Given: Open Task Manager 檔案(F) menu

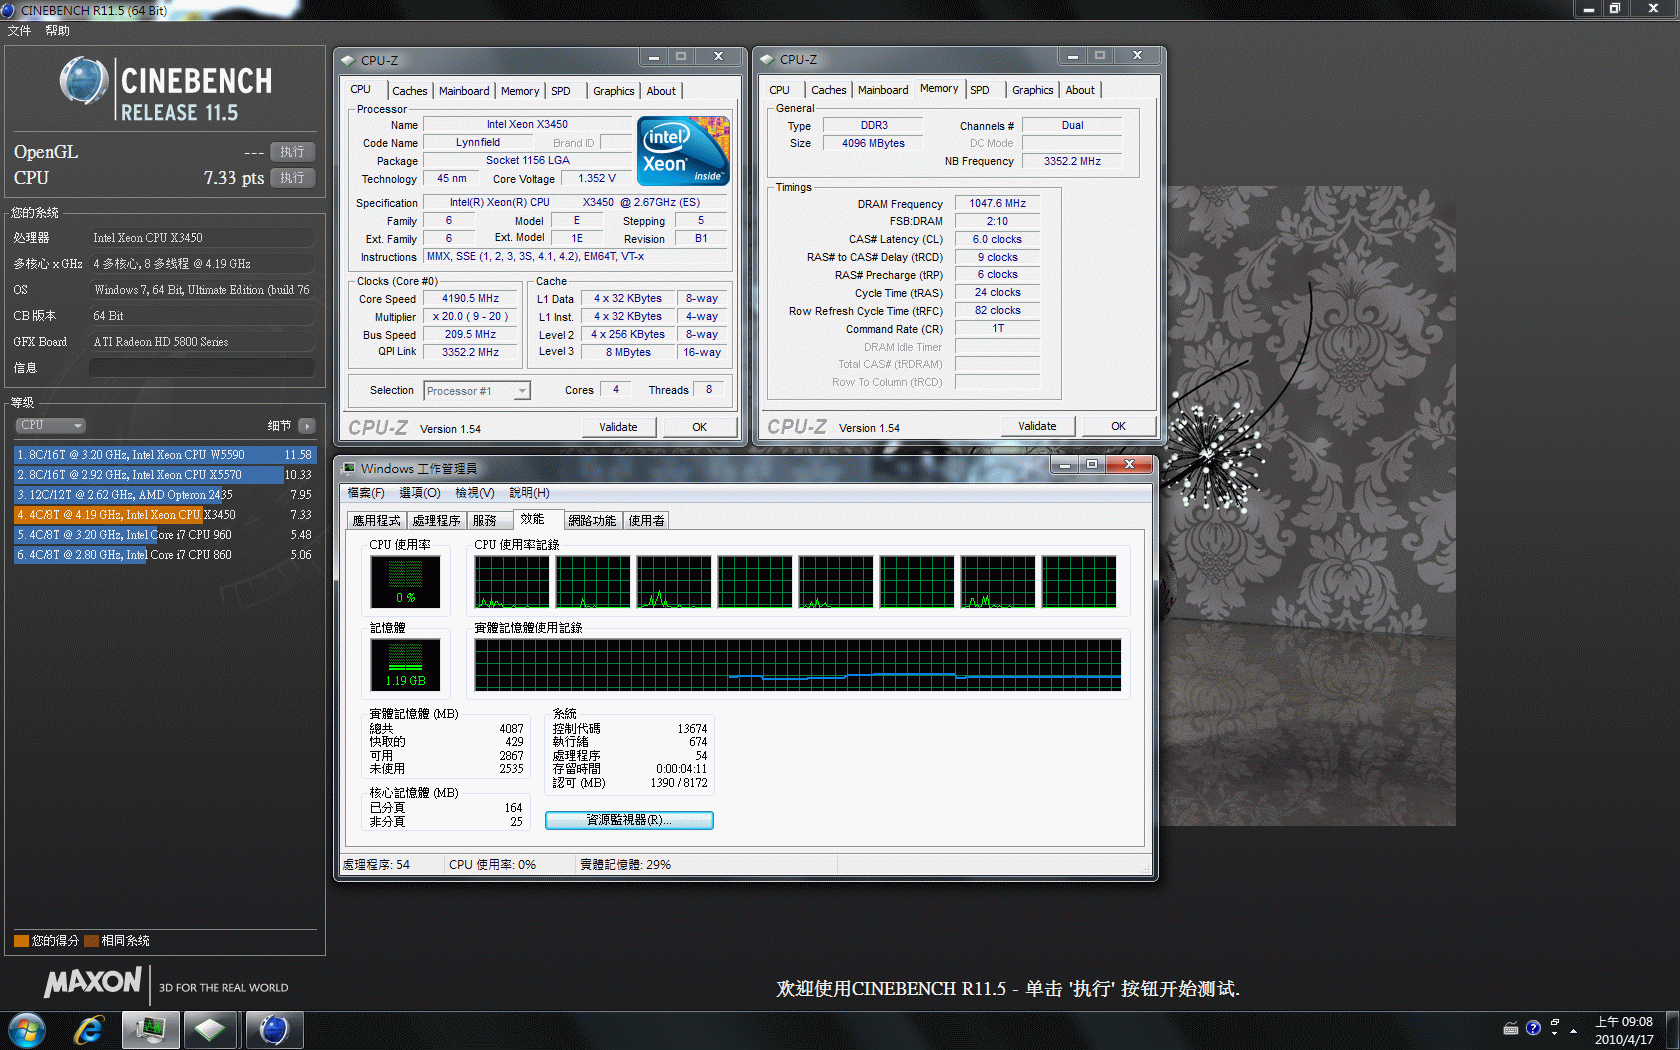Looking at the screenshot, I should coord(366,493).
